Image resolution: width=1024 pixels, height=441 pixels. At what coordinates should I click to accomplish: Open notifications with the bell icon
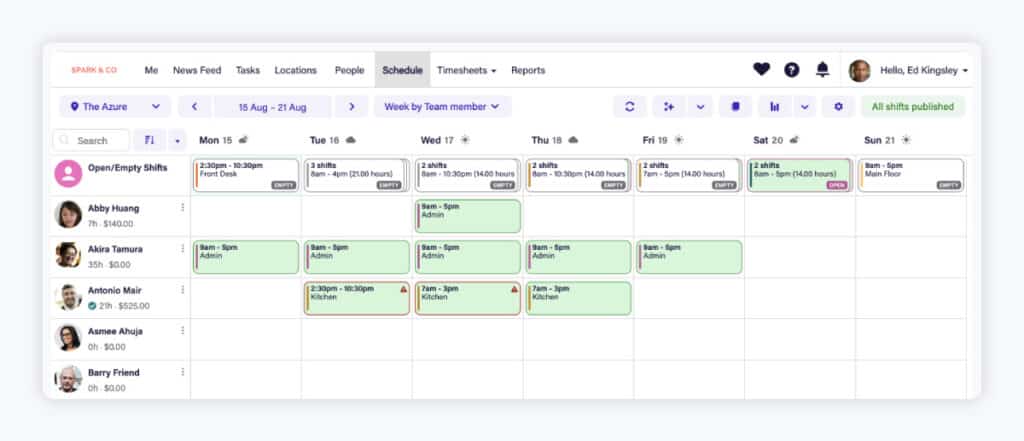point(823,69)
